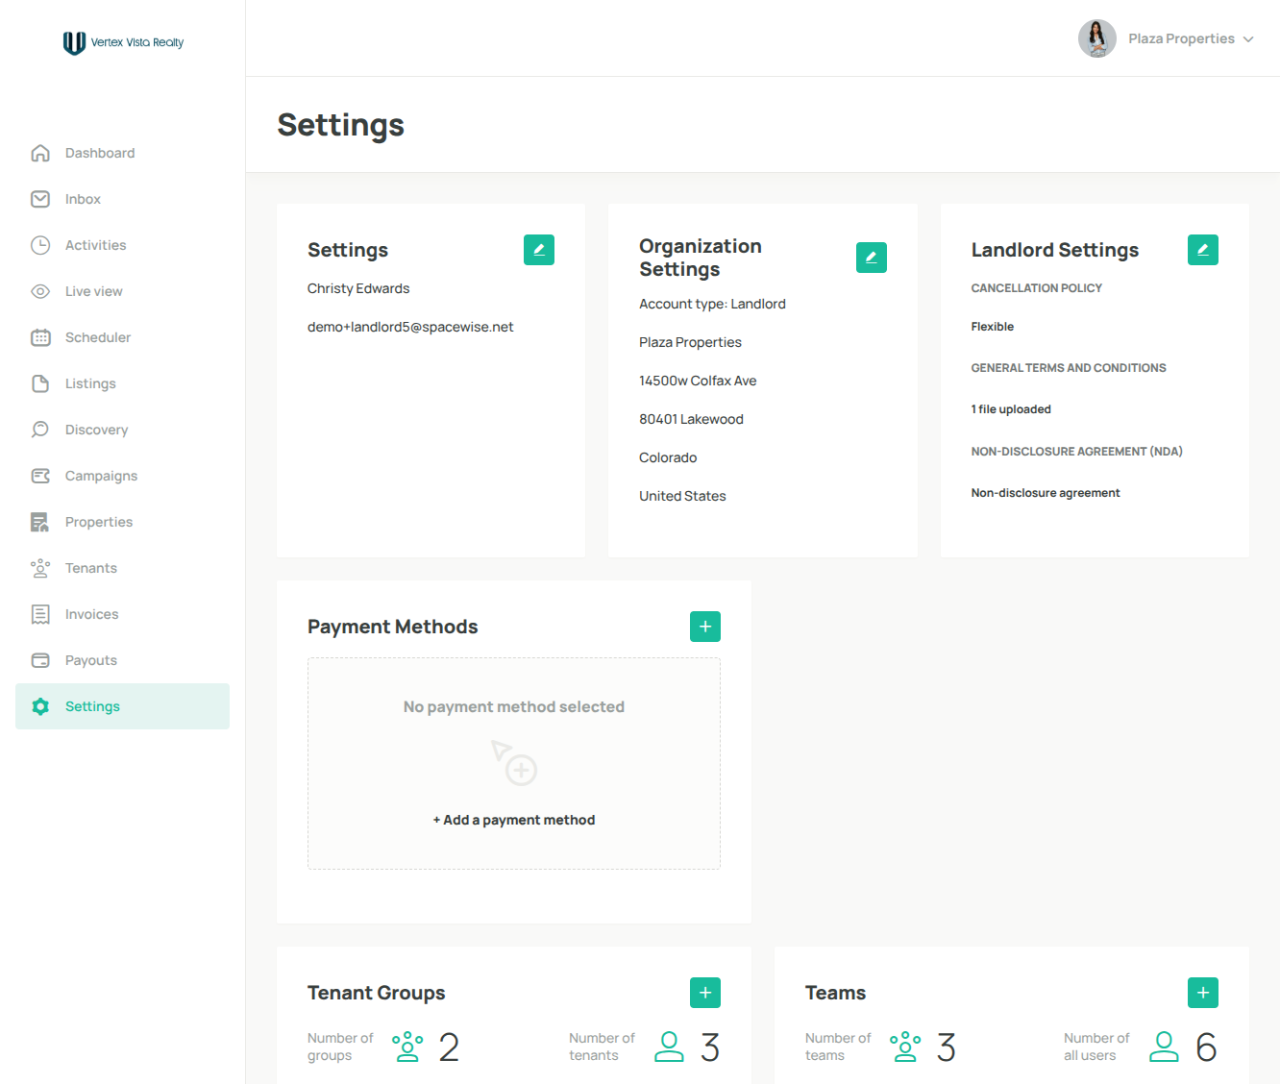This screenshot has width=1280, height=1084.
Task: Click the Scheduler calendar icon
Action: point(40,337)
